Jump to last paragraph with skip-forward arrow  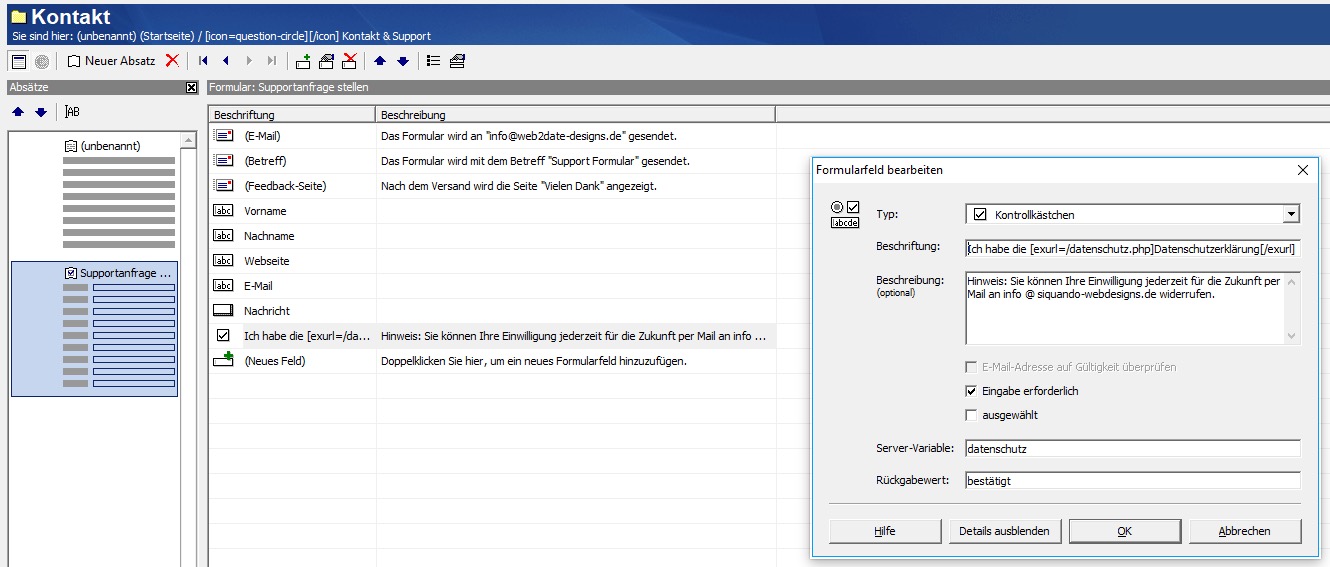(272, 61)
